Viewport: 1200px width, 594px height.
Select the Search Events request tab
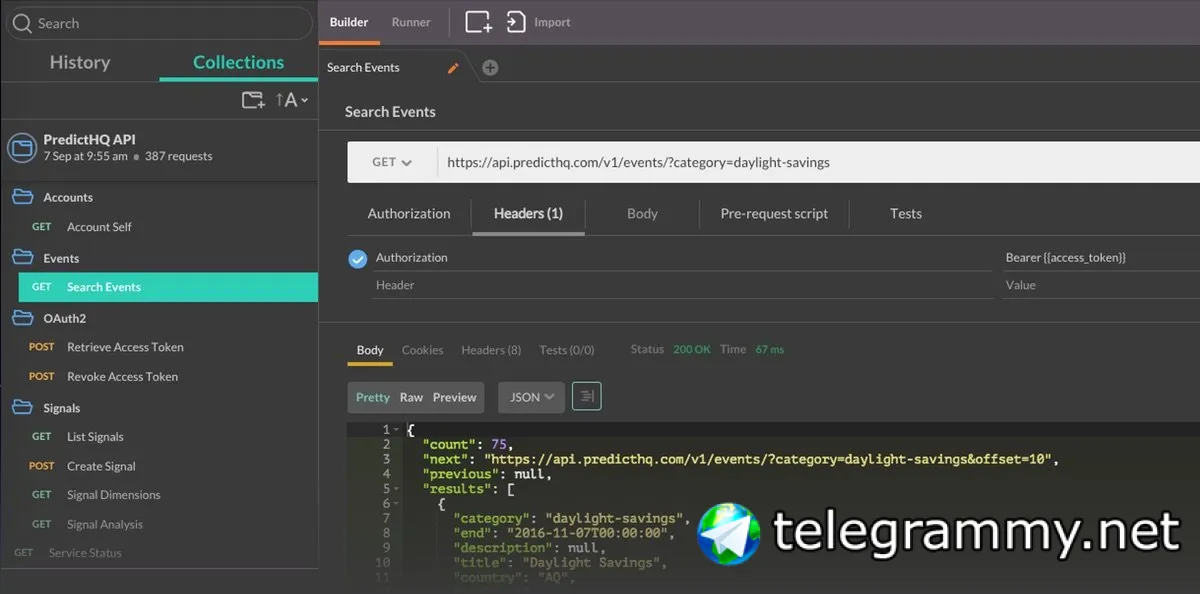pos(363,68)
